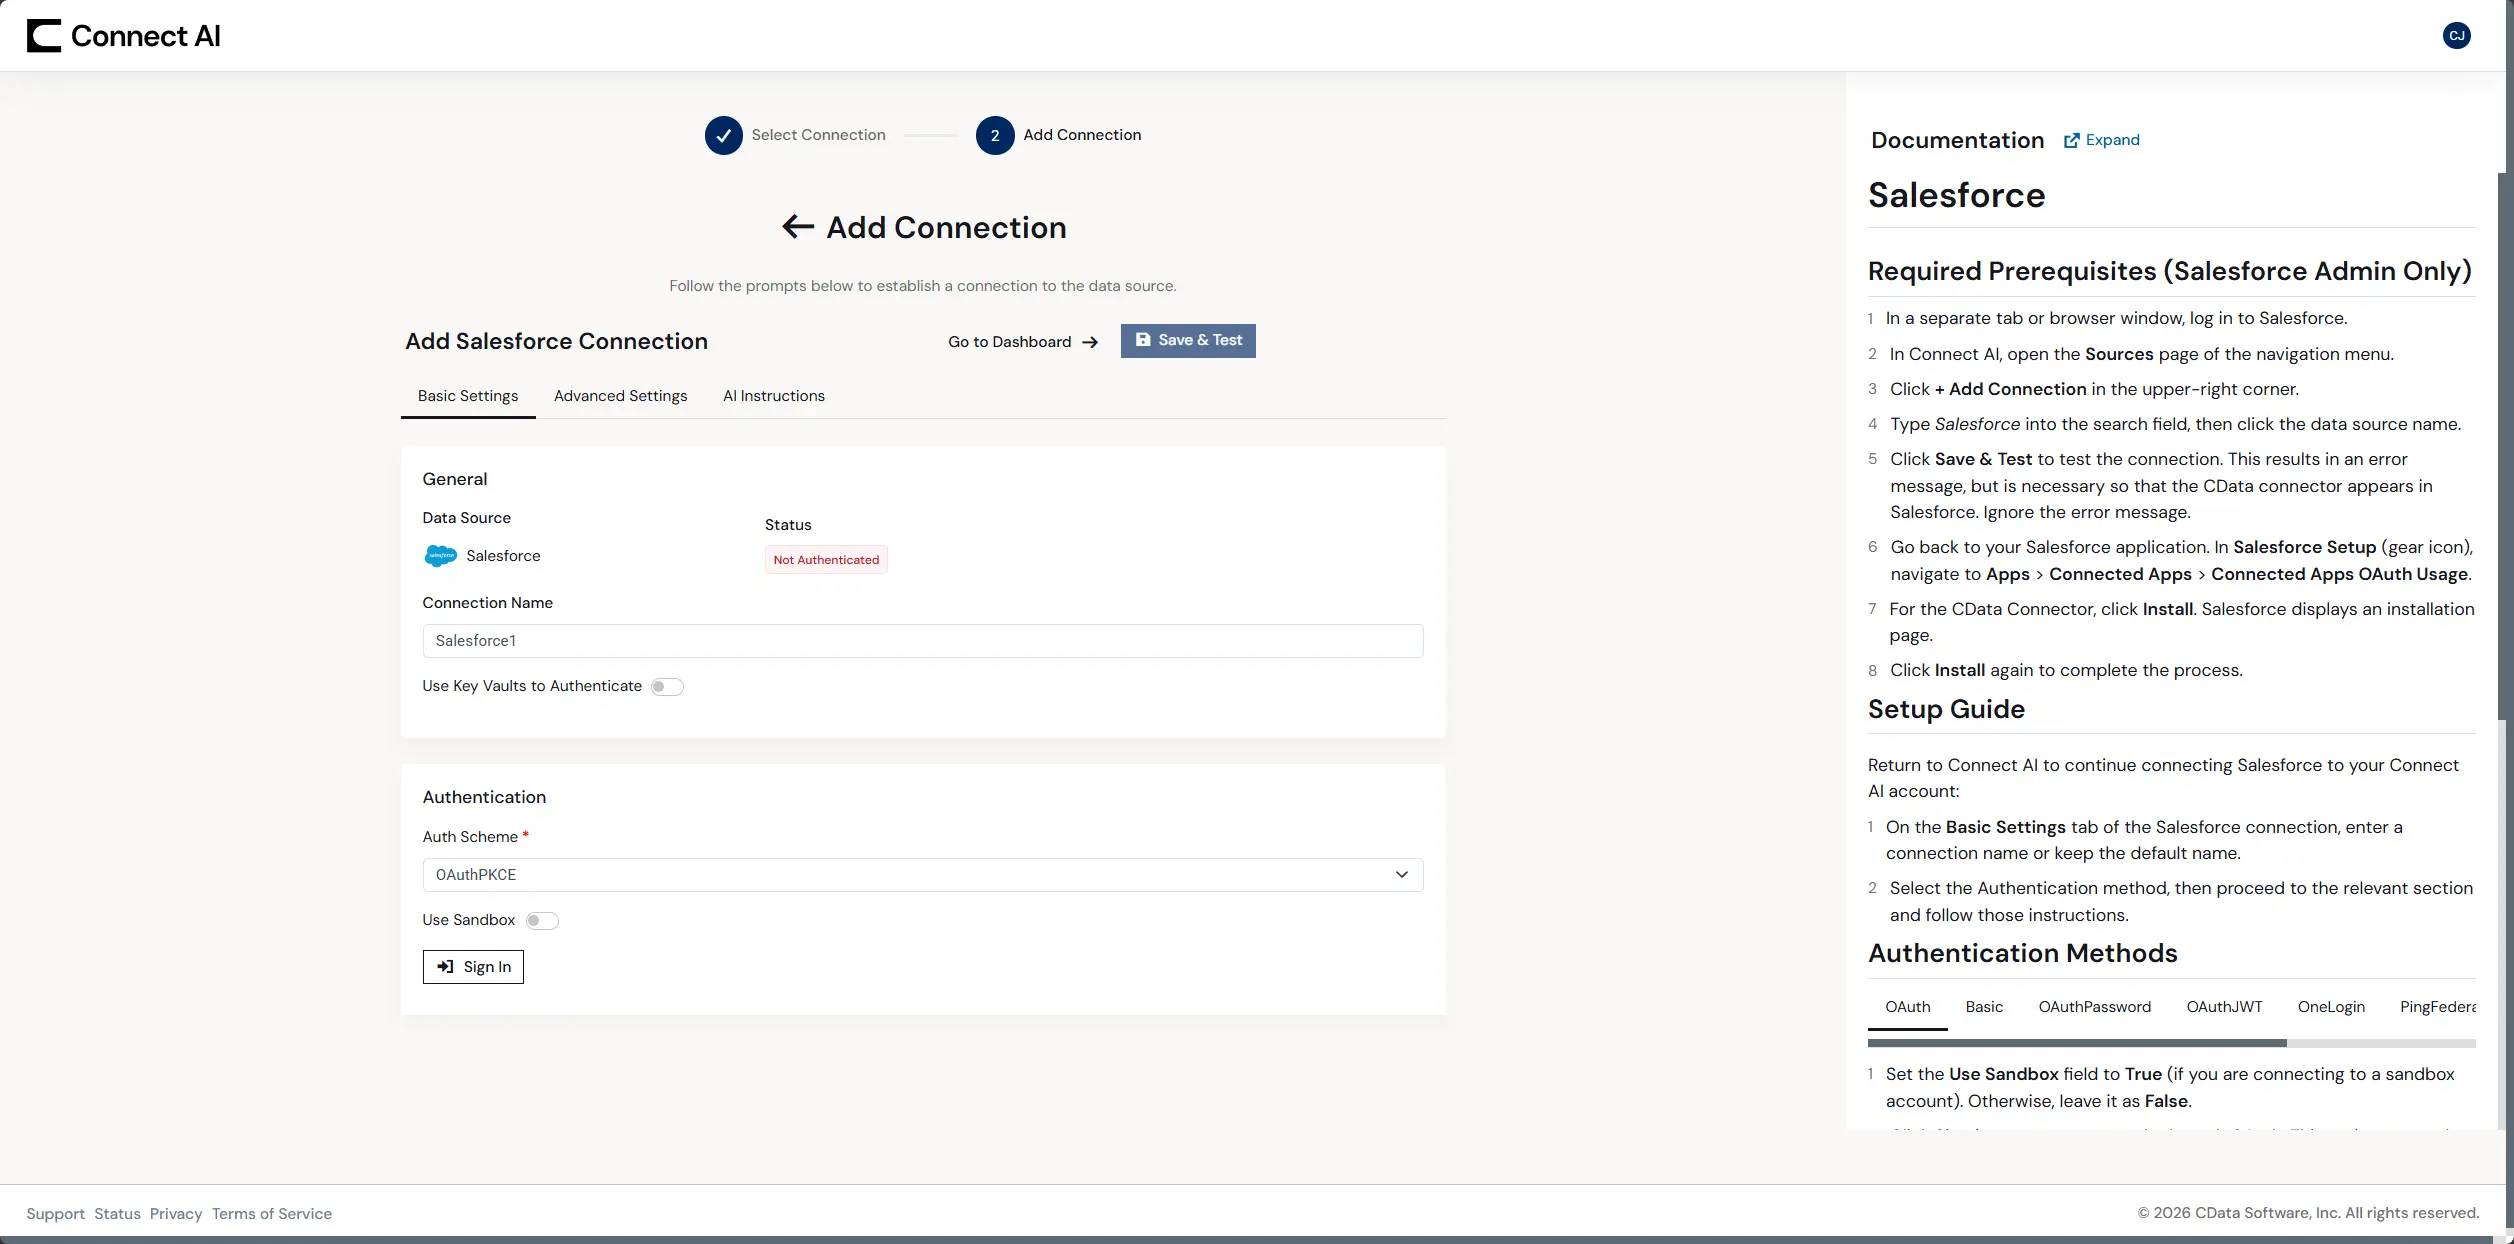Click the Authentication Methods heading
This screenshot has width=2514, height=1244.
point(2022,953)
